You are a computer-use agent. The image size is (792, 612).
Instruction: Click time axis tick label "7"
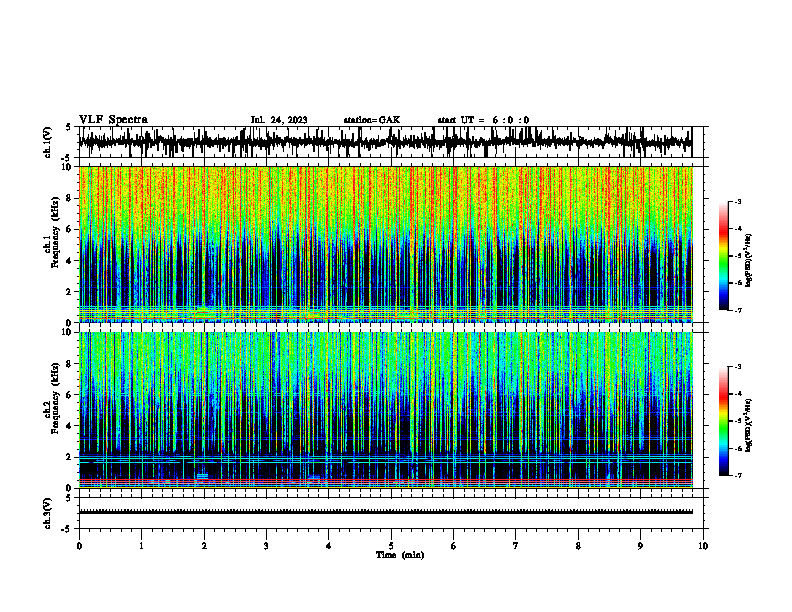pyautogui.click(x=516, y=546)
